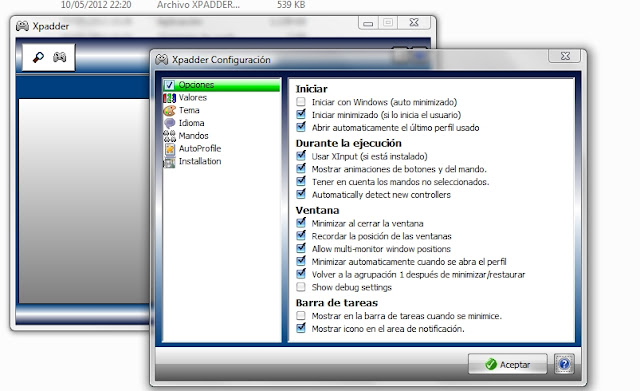Uncheck Recordar la posición de las ventanas
Viewport: 640px width, 391px height.
(301, 235)
